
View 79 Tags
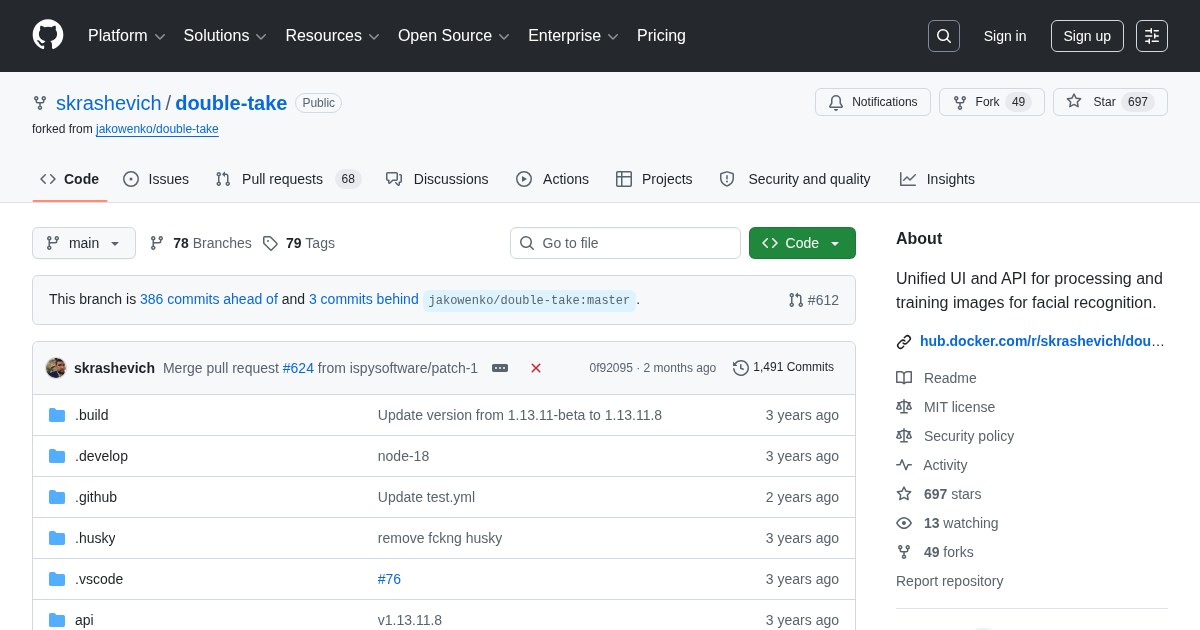point(299,243)
